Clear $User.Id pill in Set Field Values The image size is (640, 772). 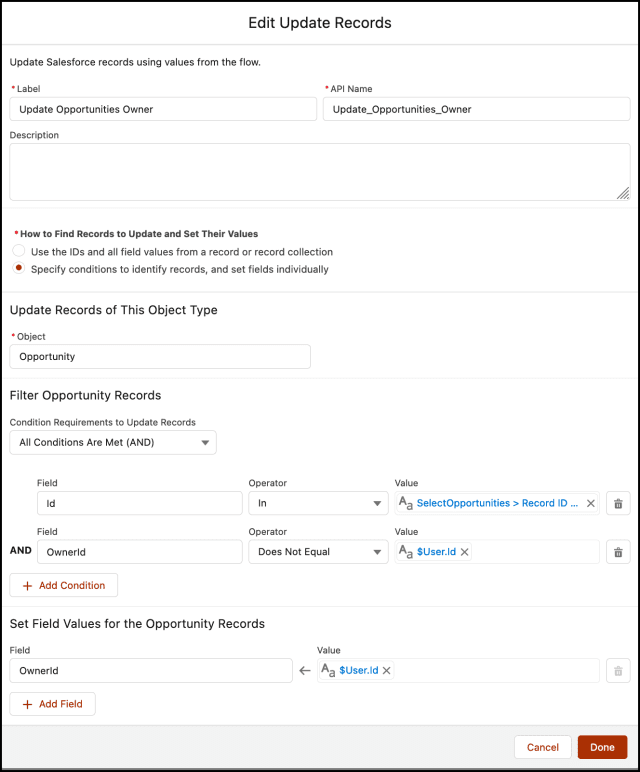[387, 670]
